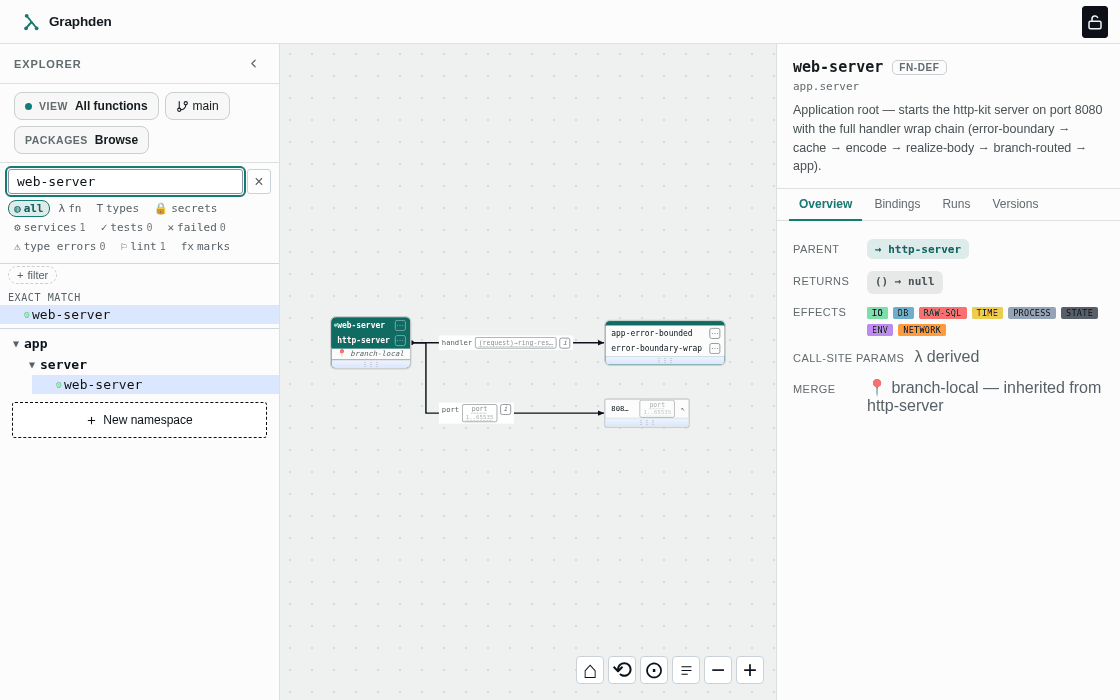Zoom in the canvas with plus
Image resolution: width=1120 pixels, height=700 pixels.
[750, 670]
